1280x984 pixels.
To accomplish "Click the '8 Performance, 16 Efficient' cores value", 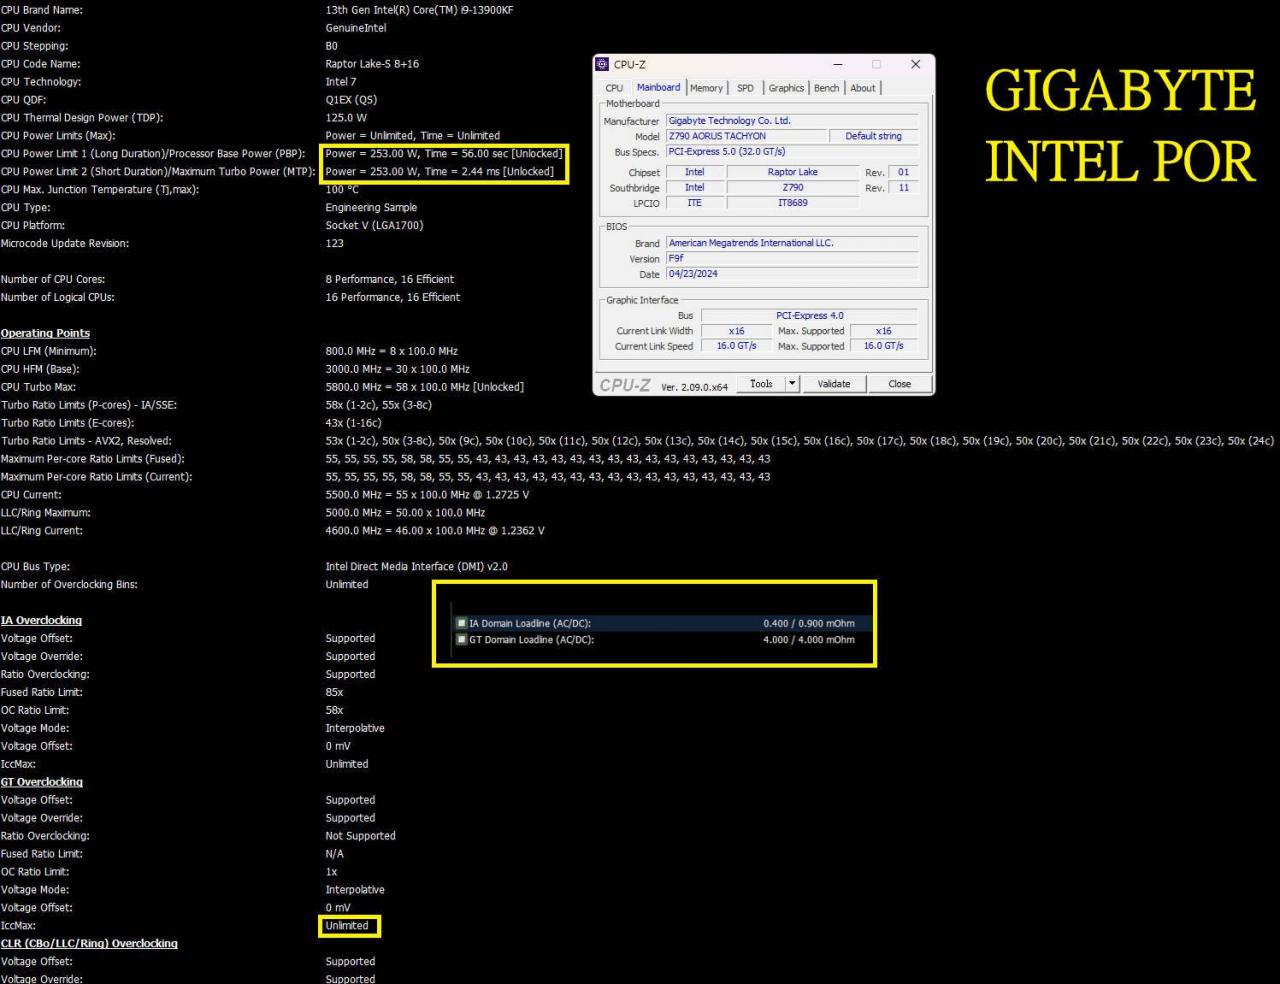I will pos(390,280).
